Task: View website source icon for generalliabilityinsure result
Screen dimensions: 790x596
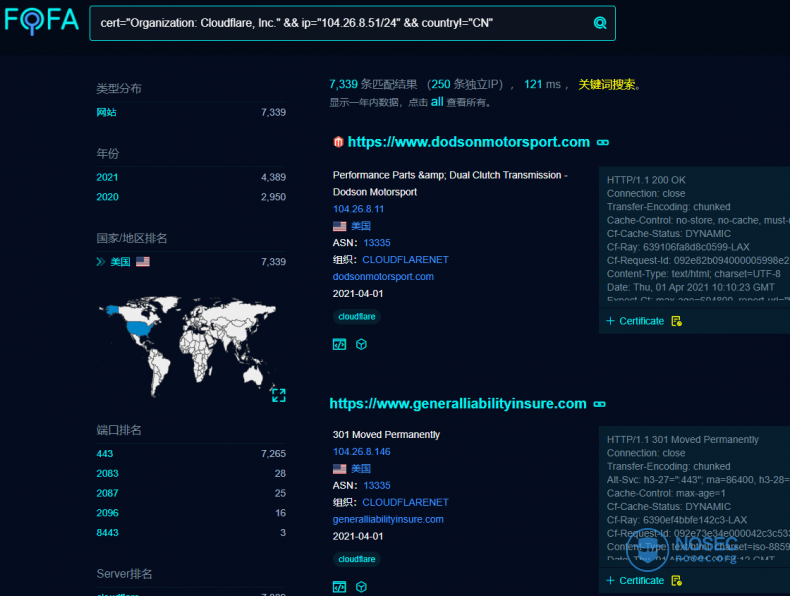Action: tap(340, 587)
